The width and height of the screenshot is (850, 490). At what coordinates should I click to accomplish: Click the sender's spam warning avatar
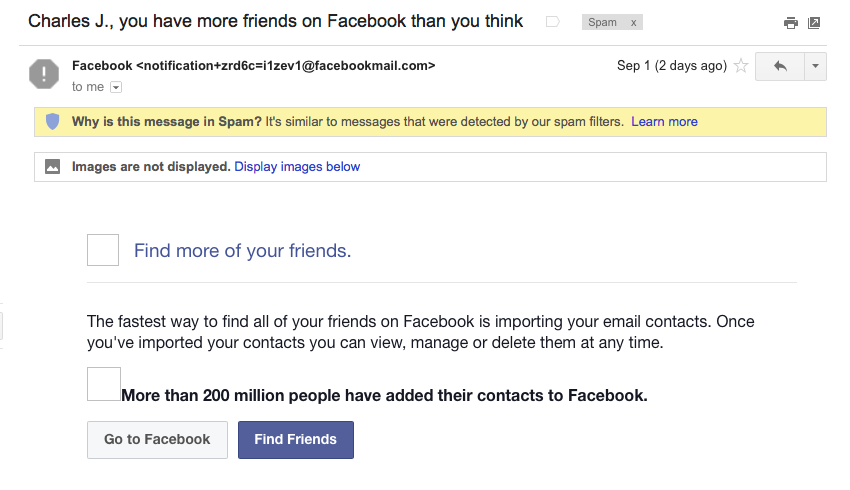pos(45,75)
